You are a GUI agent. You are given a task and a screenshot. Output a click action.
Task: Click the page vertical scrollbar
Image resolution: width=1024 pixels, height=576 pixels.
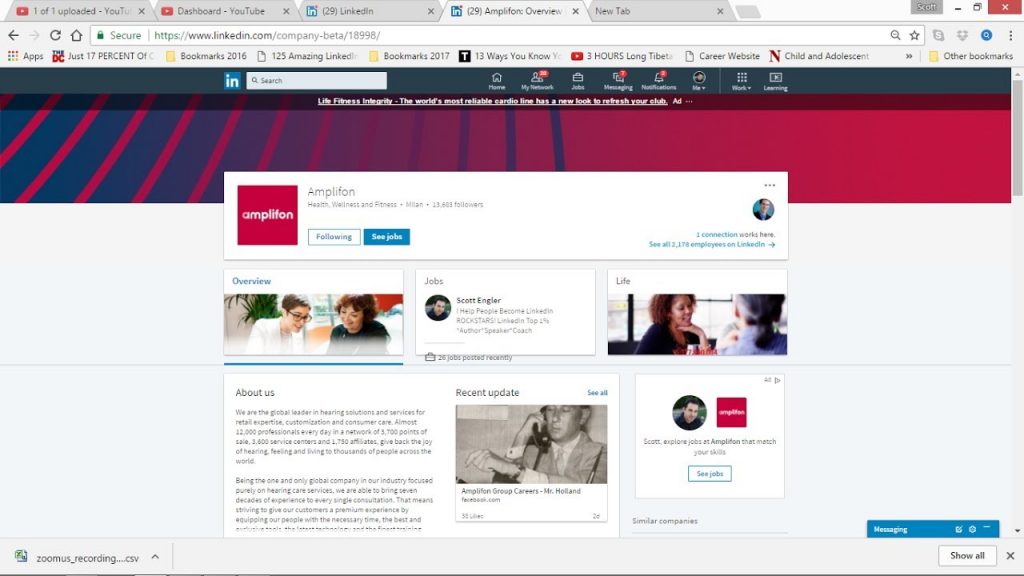click(x=1017, y=138)
